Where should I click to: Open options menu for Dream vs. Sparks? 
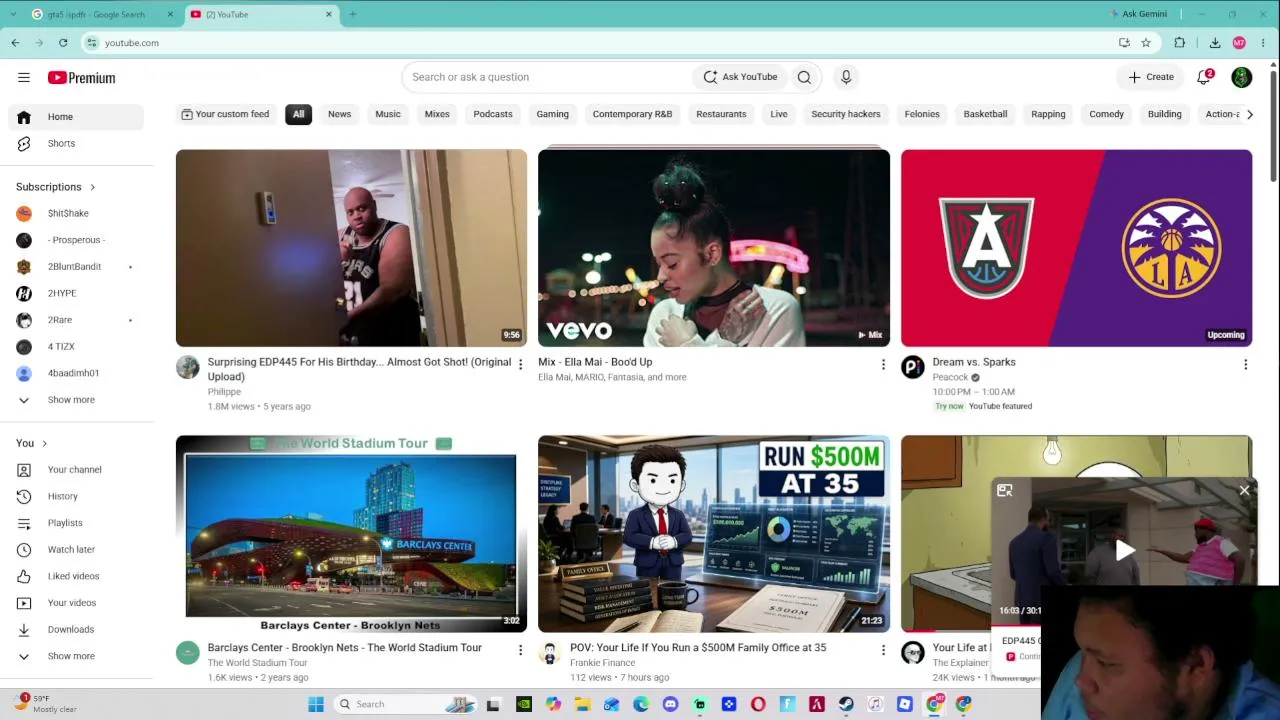point(1245,364)
